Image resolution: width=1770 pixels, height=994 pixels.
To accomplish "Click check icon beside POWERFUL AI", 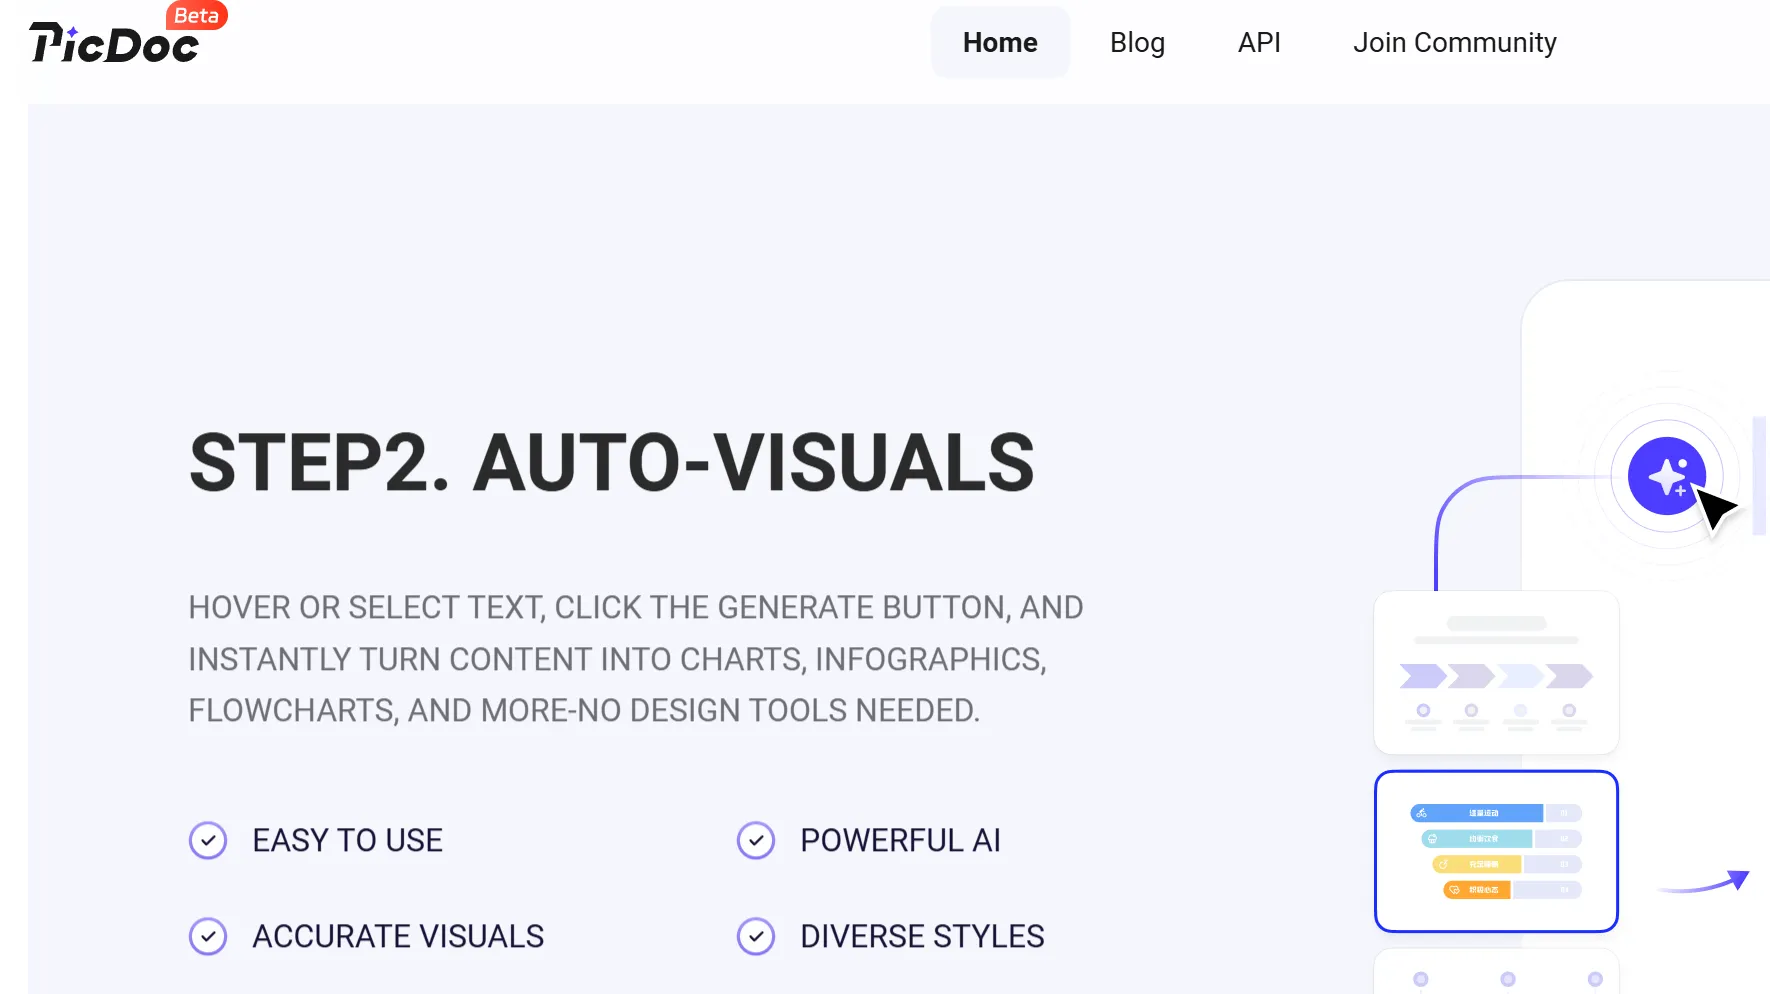I will pos(756,840).
